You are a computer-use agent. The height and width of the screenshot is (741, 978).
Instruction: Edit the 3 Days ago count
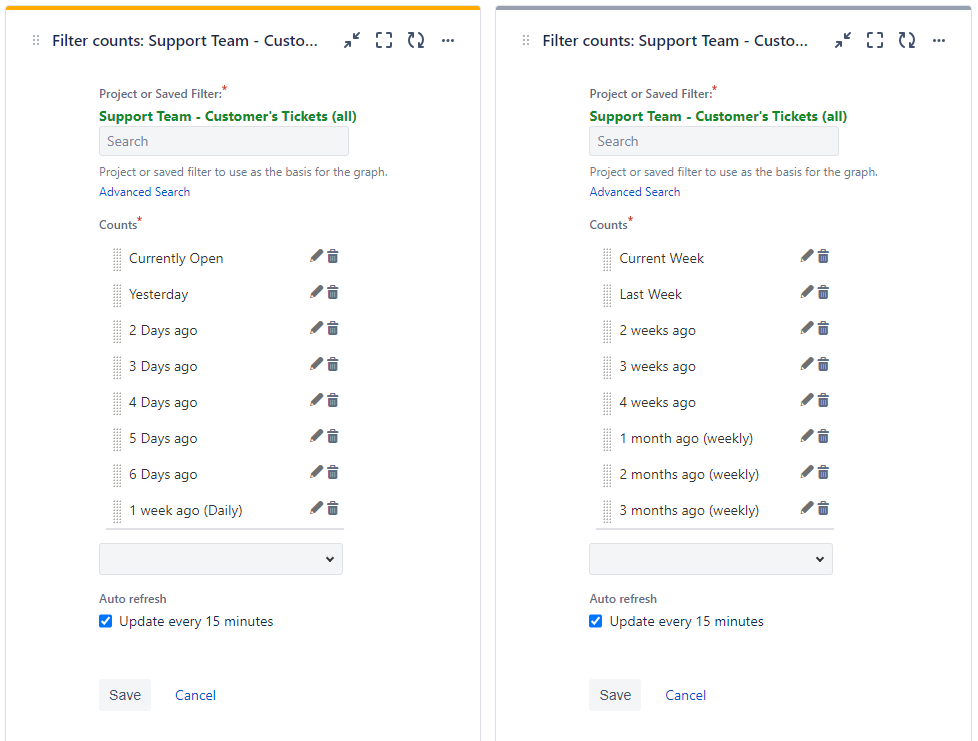(316, 364)
